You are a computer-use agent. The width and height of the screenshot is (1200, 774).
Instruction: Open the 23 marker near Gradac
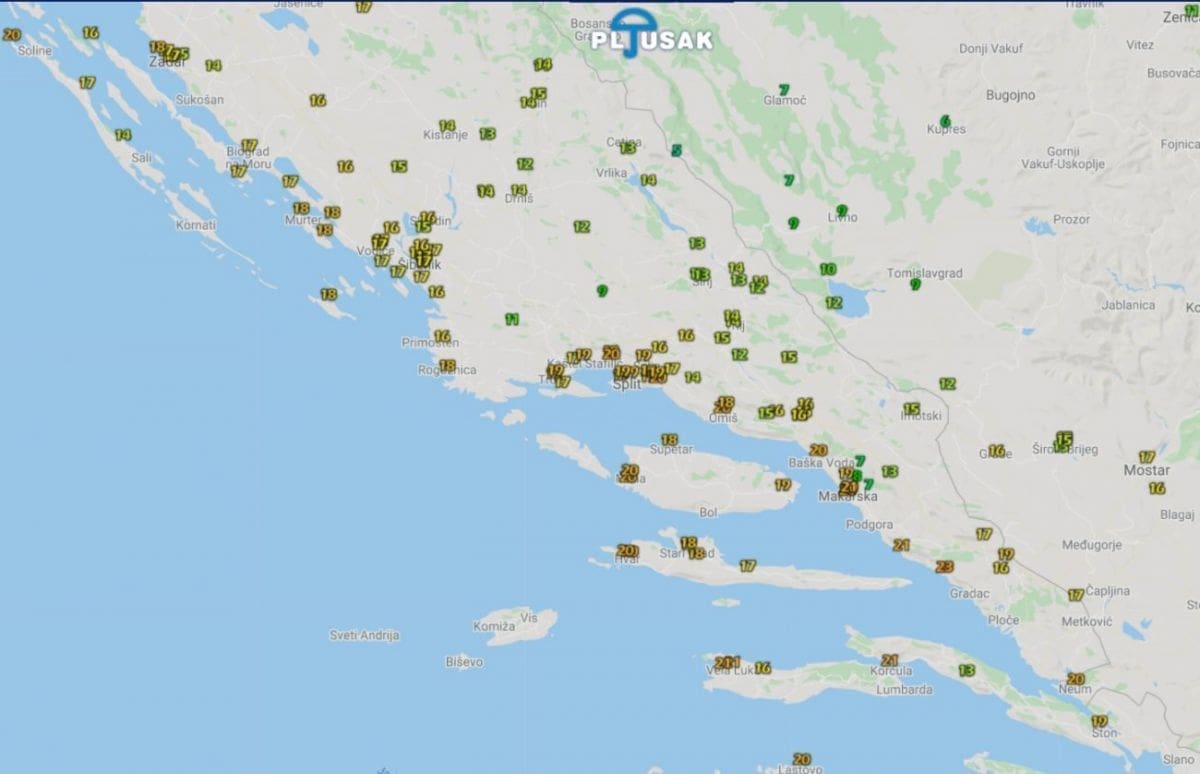click(944, 567)
